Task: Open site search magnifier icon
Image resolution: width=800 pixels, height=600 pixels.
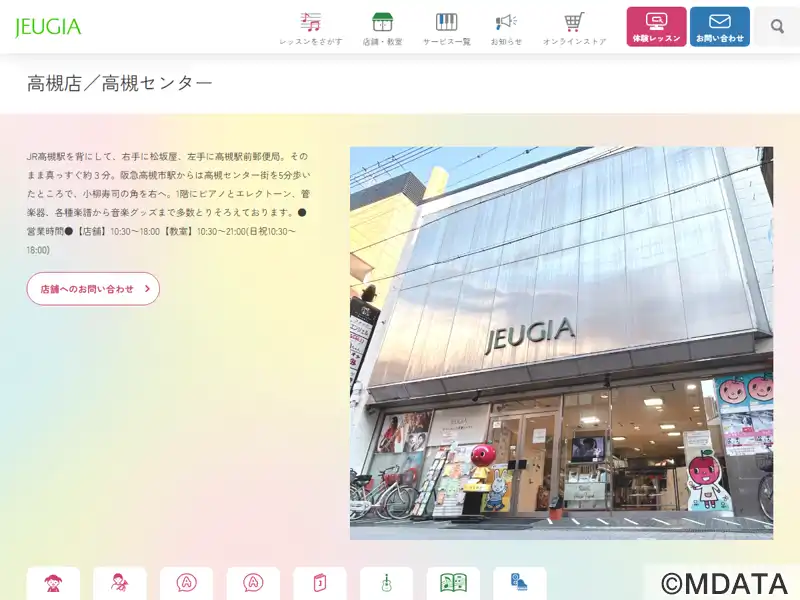Action: coord(777,27)
